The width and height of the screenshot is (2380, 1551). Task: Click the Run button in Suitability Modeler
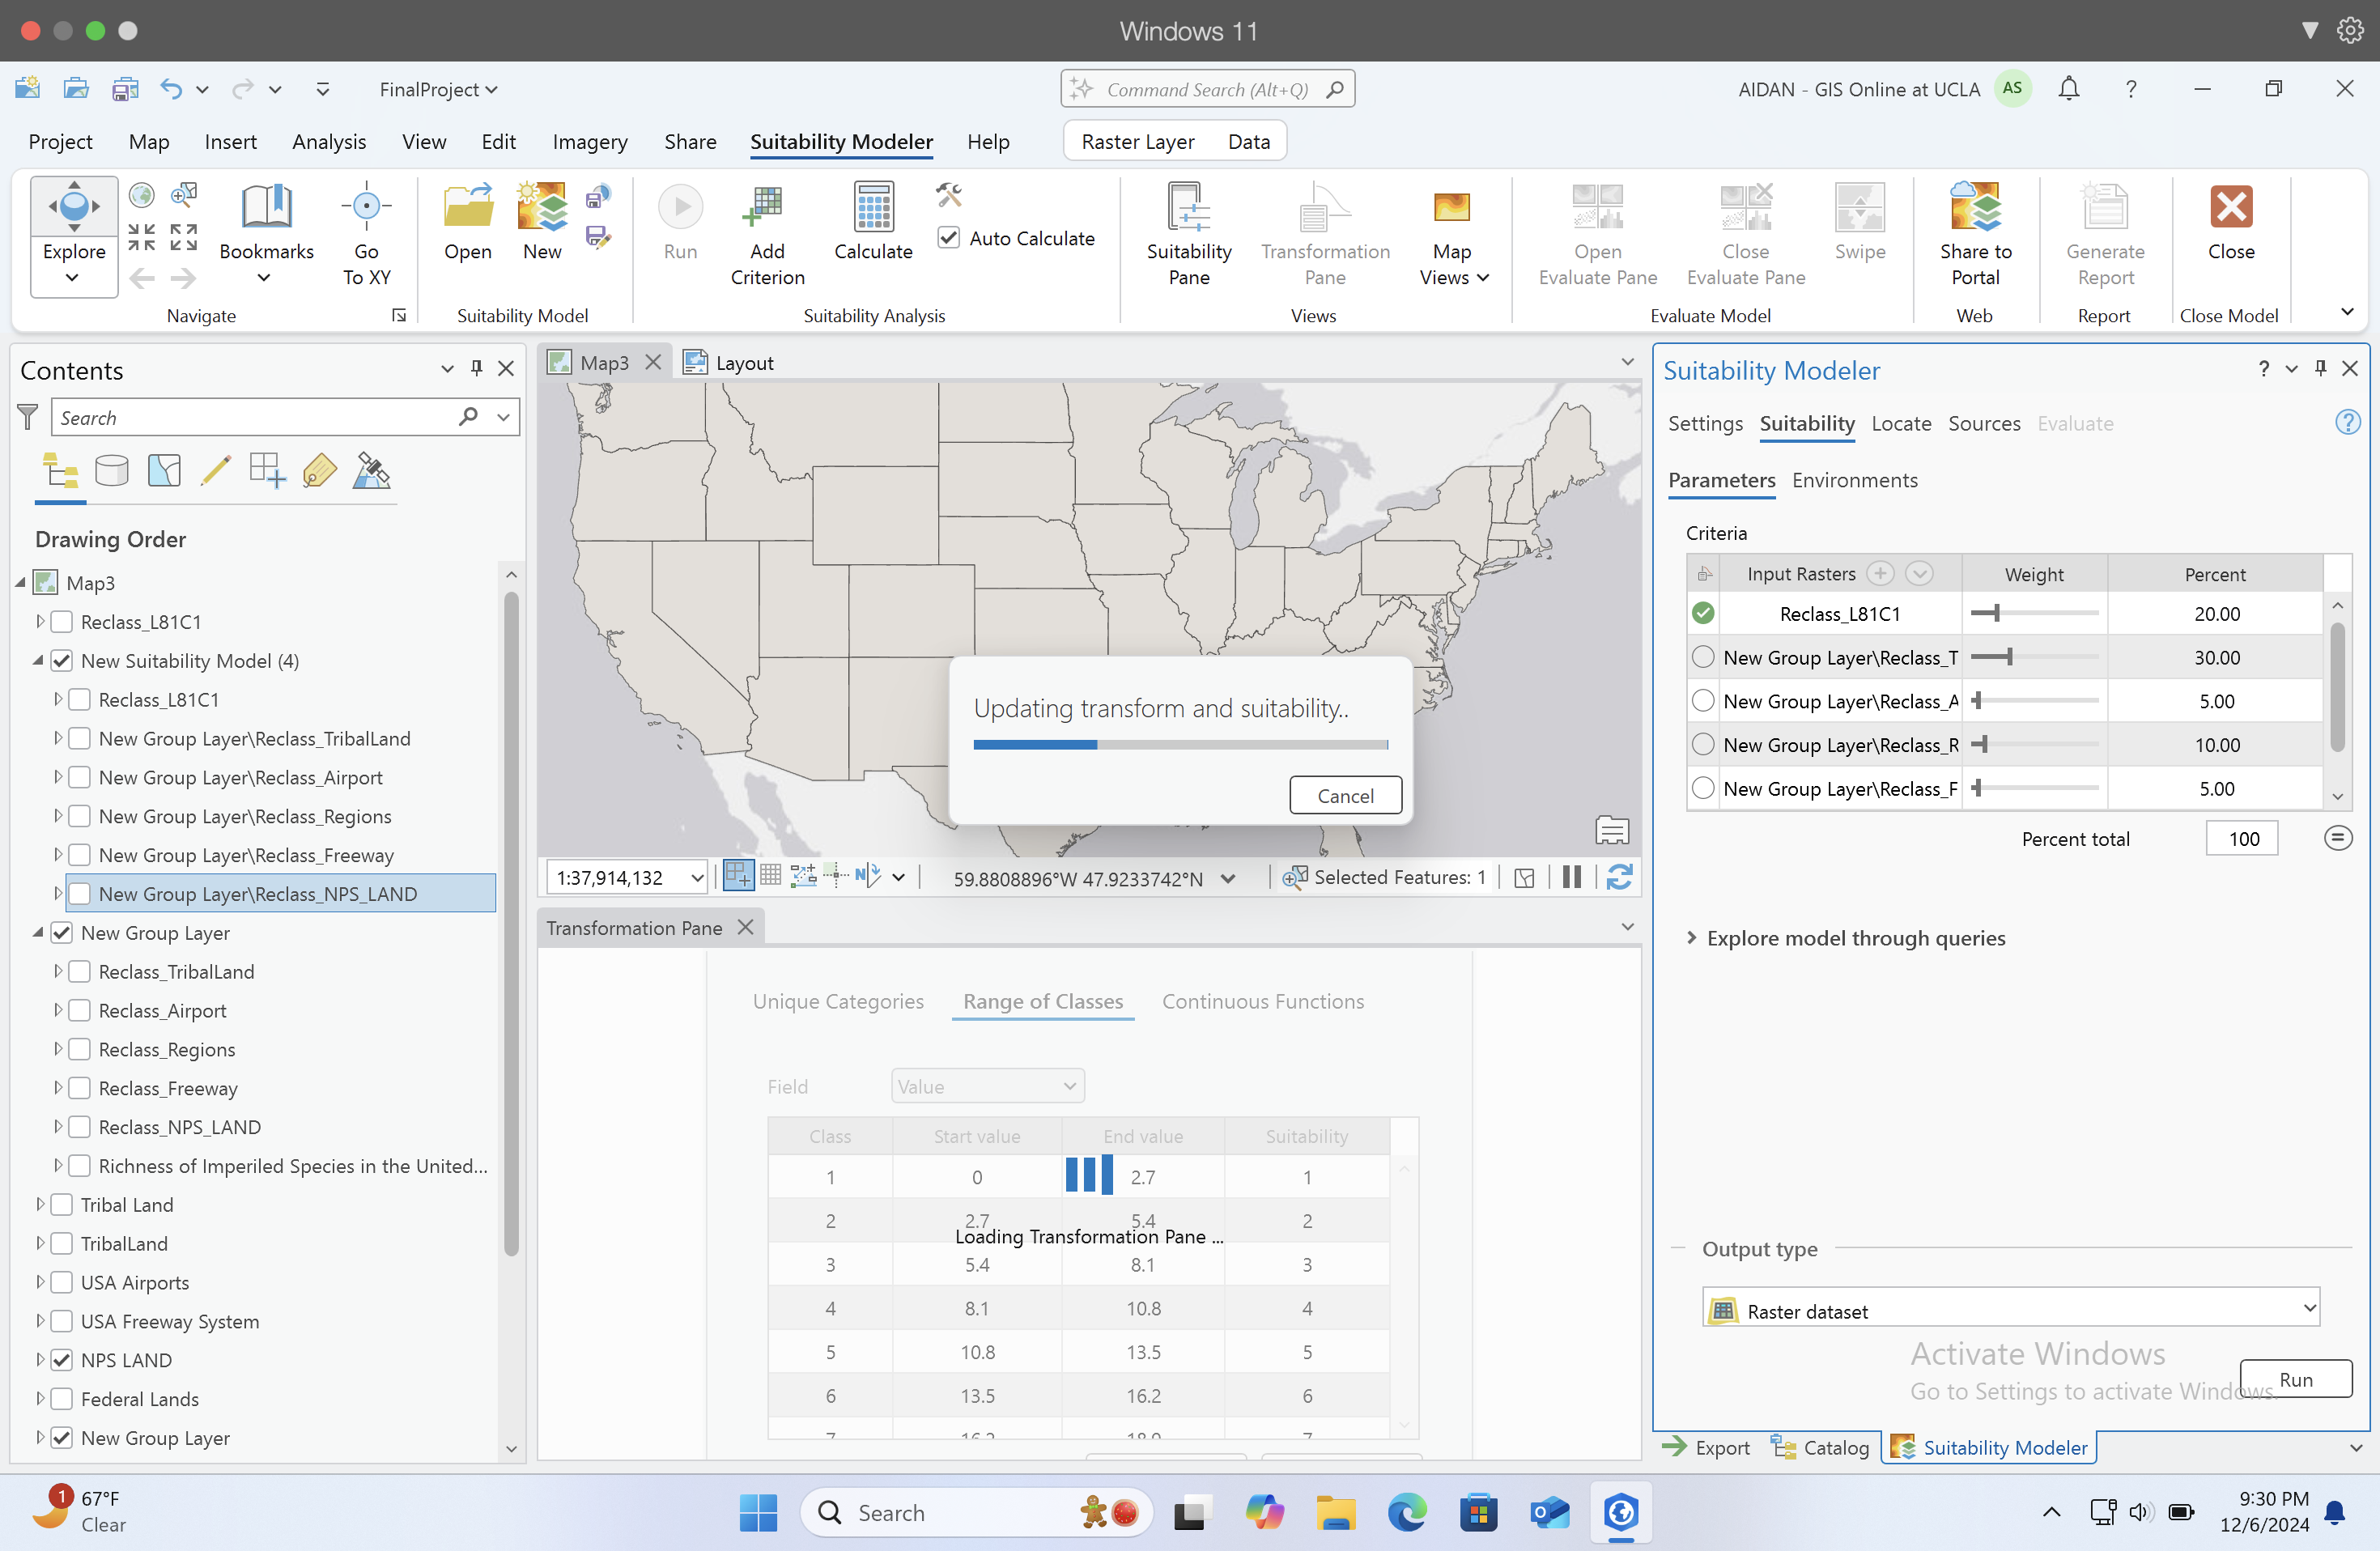(x=2295, y=1379)
